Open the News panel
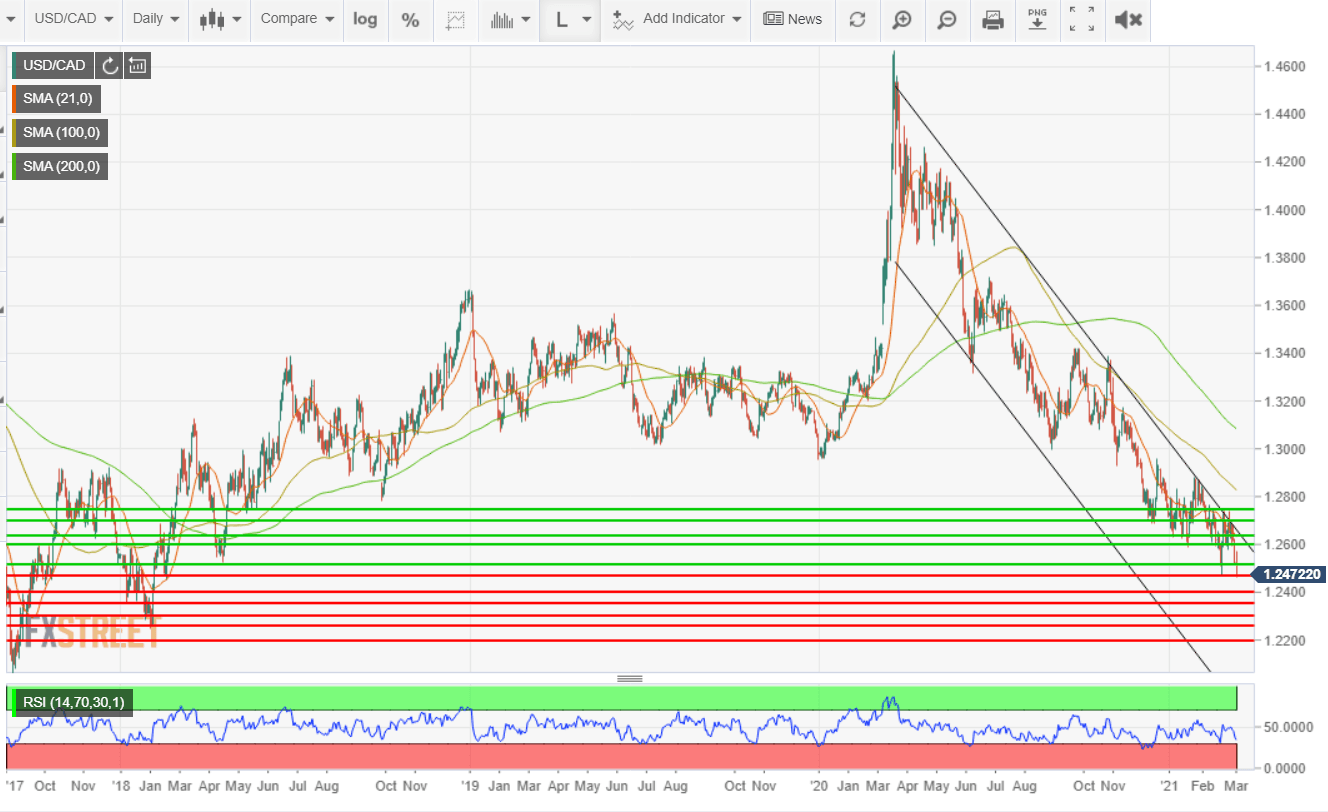1328x812 pixels. click(792, 19)
